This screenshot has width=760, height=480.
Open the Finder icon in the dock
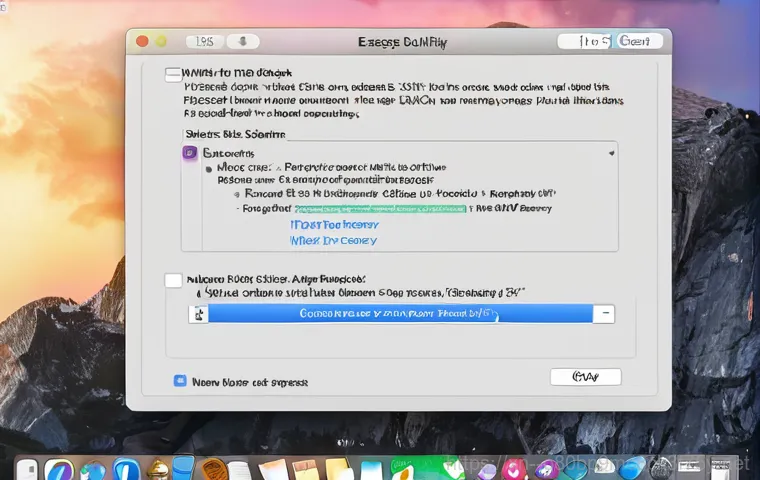(27, 469)
